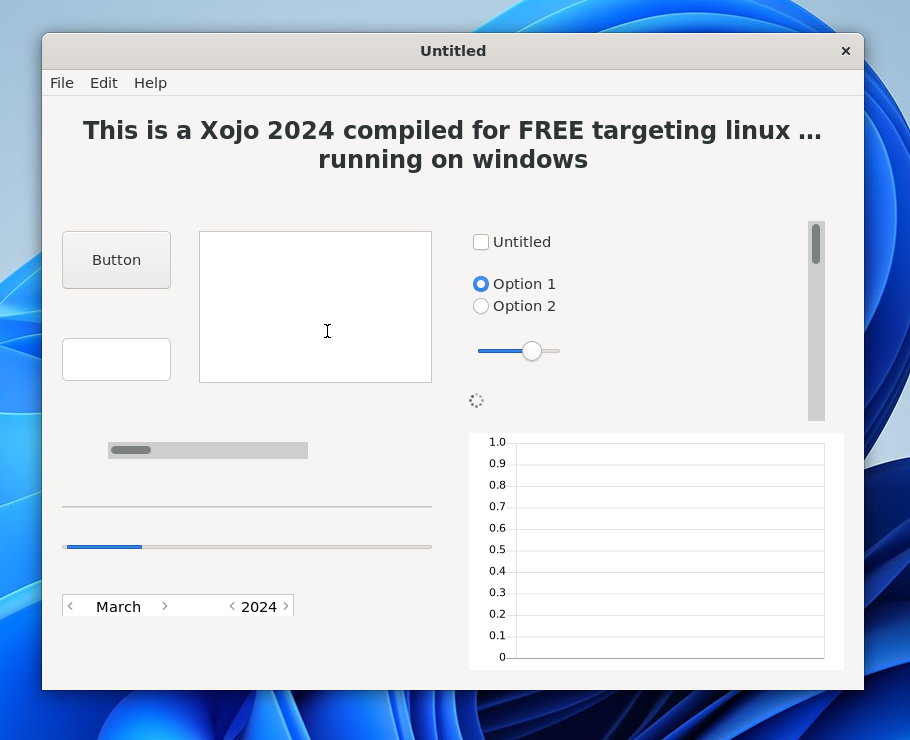Screen dimensions: 910x740
Task: Click inside the small text field
Action: (x=117, y=359)
